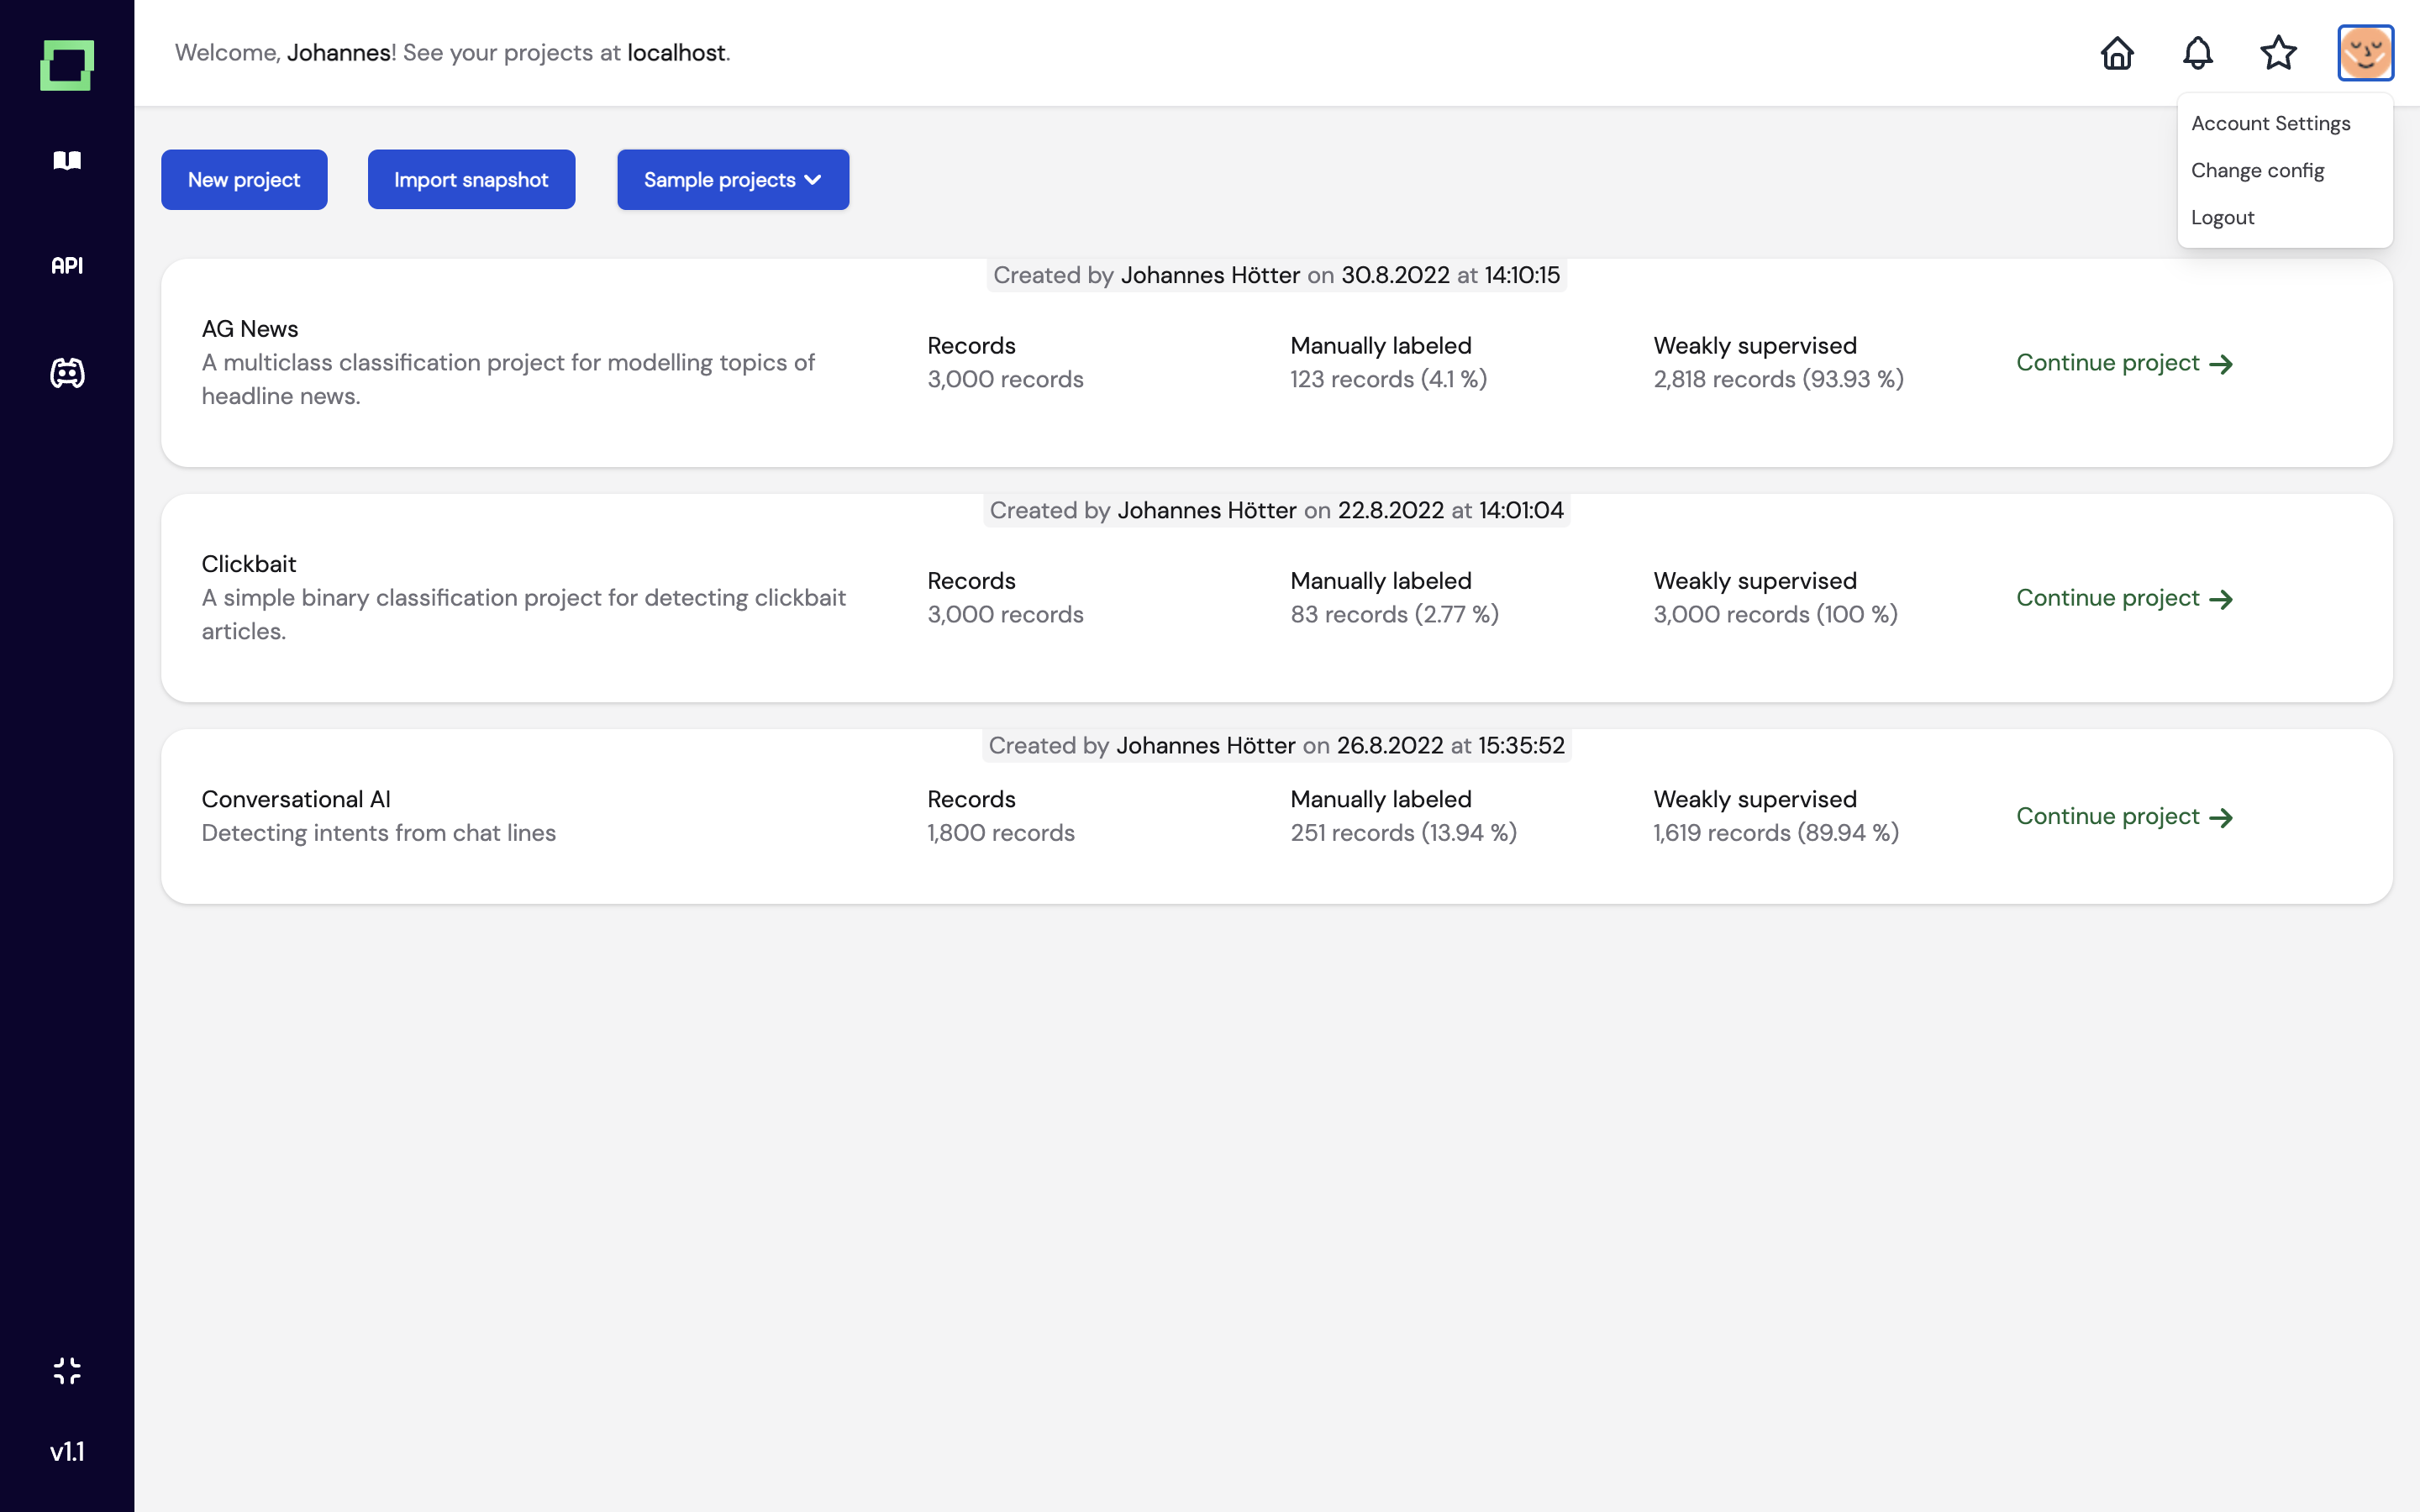This screenshot has width=2420, height=1512.
Task: Continue the AG News project
Action: pyautogui.click(x=2124, y=363)
